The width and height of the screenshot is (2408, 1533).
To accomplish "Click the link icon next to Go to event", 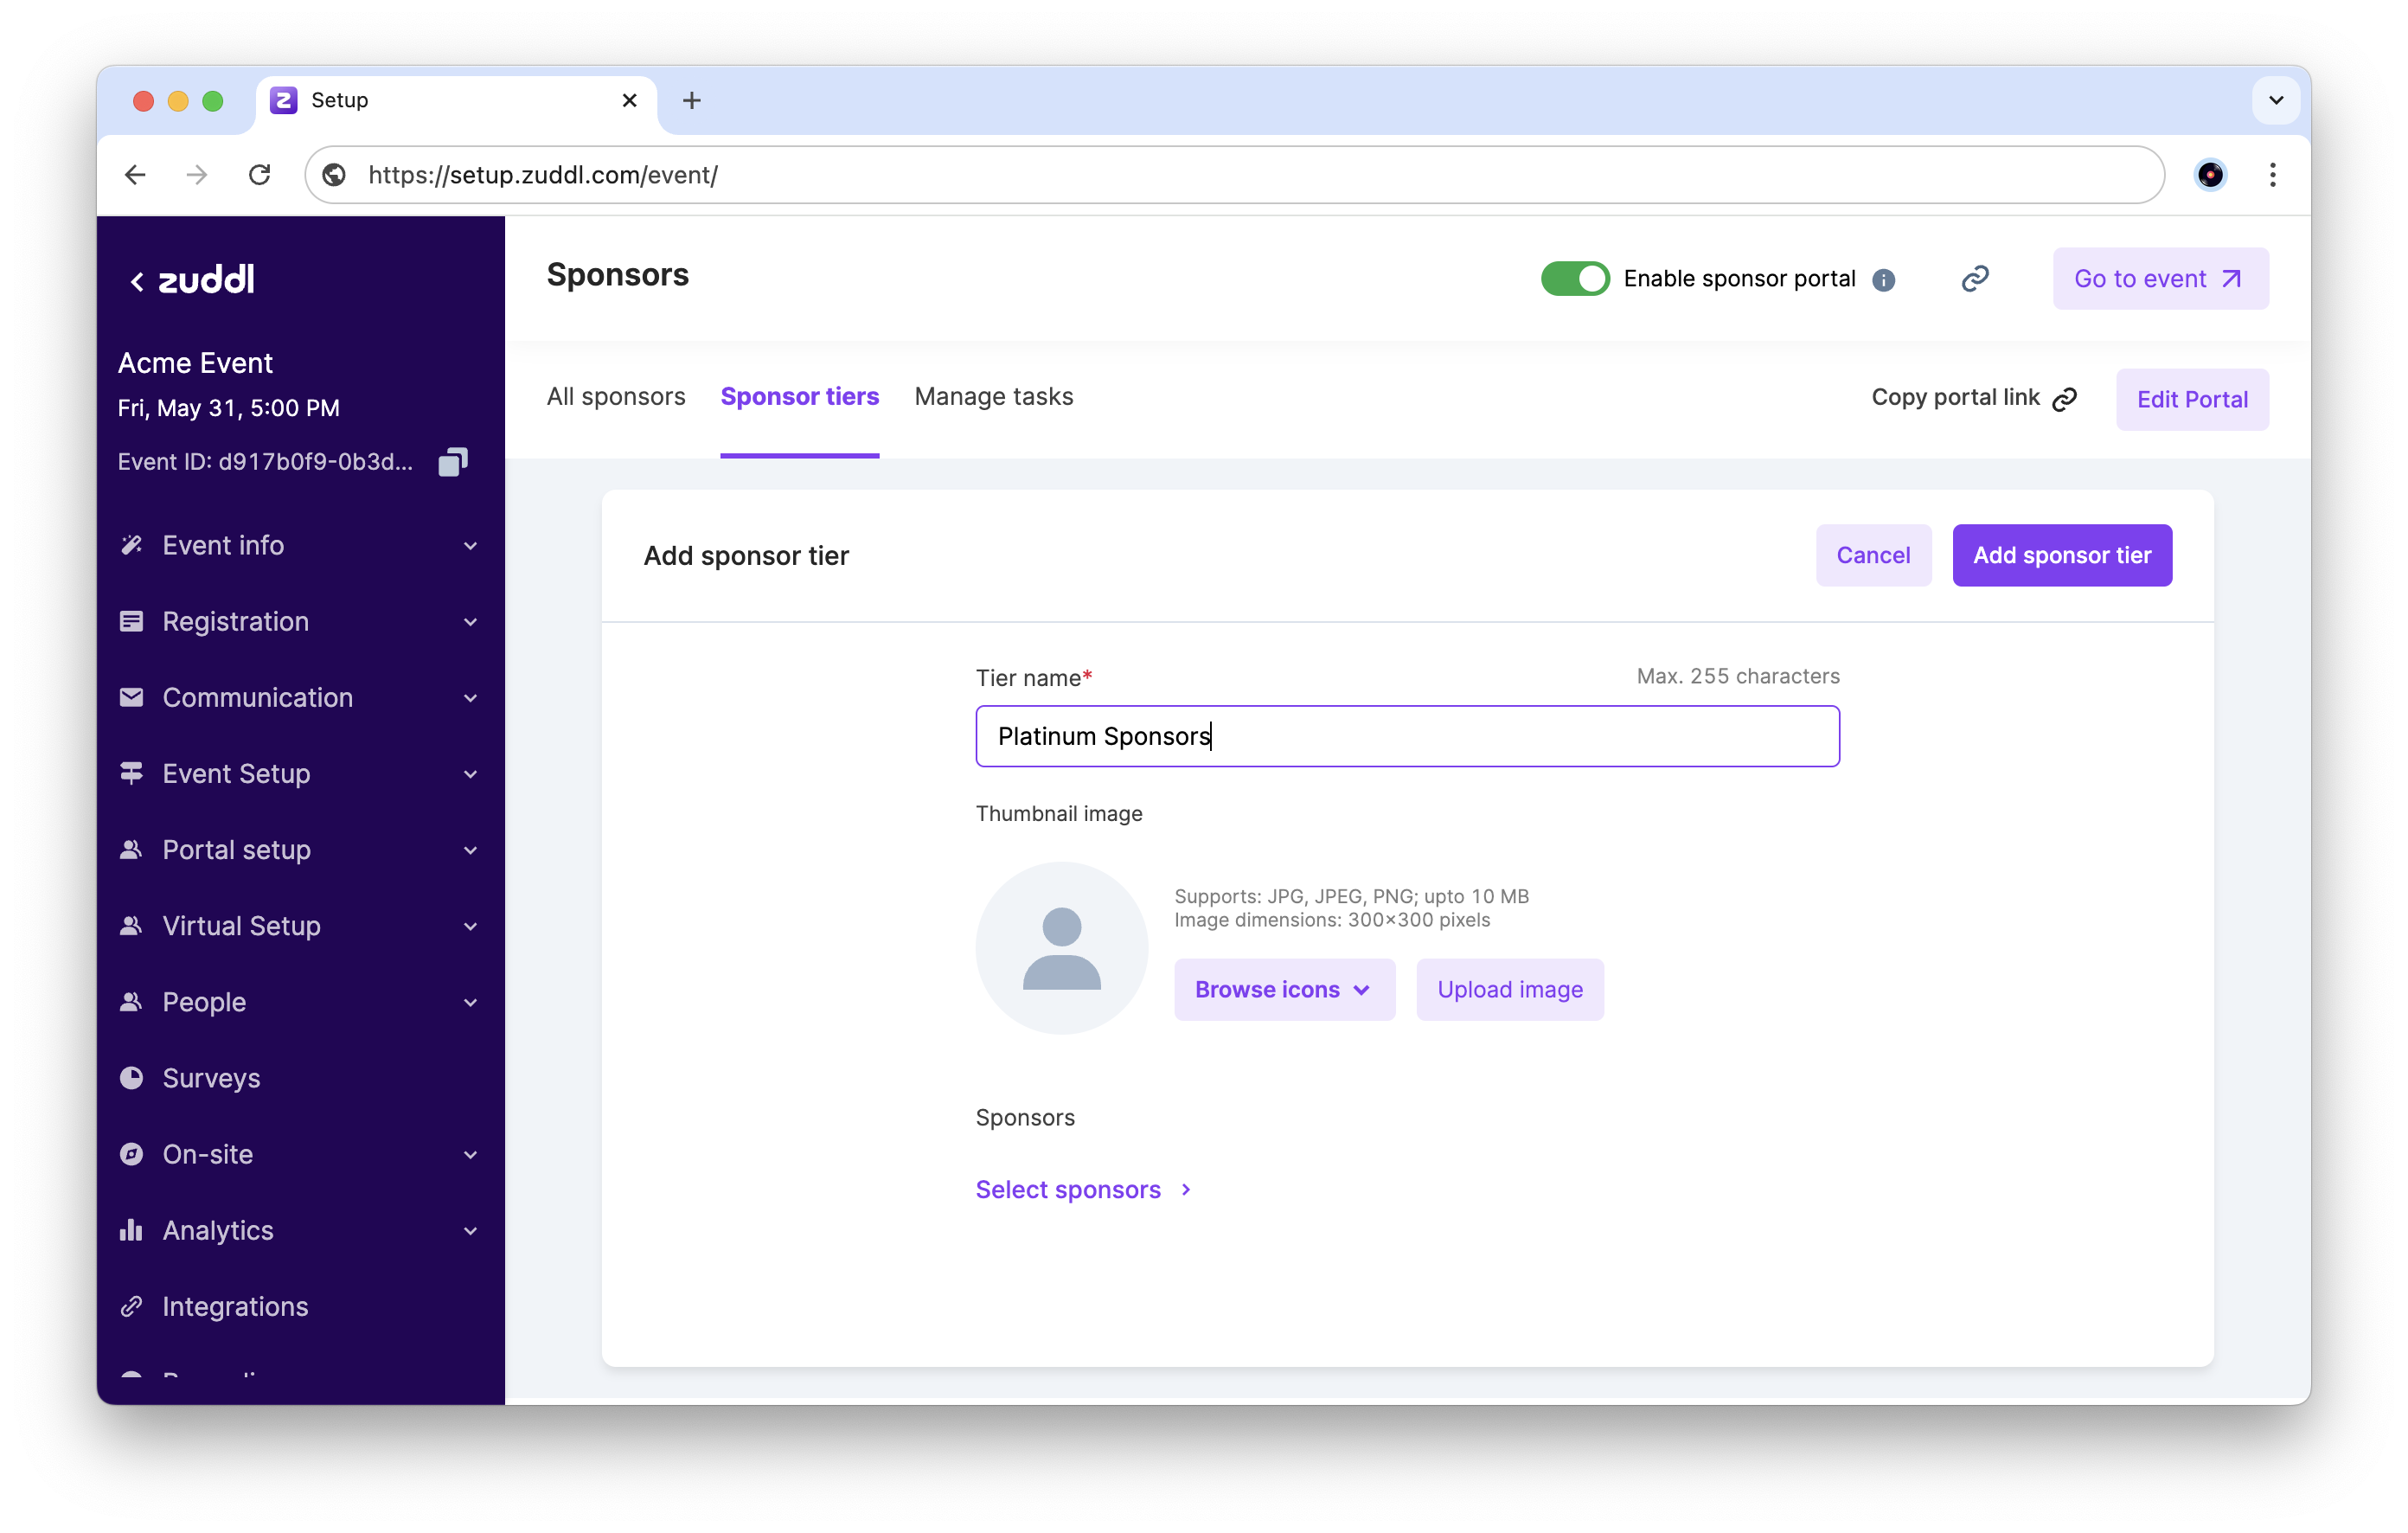I will tap(1974, 279).
